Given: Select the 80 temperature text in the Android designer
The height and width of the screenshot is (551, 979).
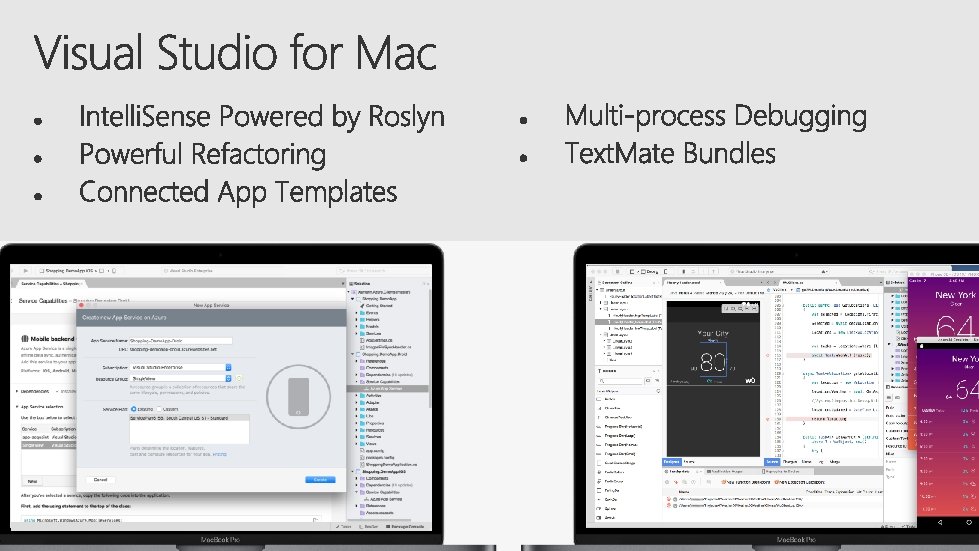Looking at the screenshot, I should [712, 363].
